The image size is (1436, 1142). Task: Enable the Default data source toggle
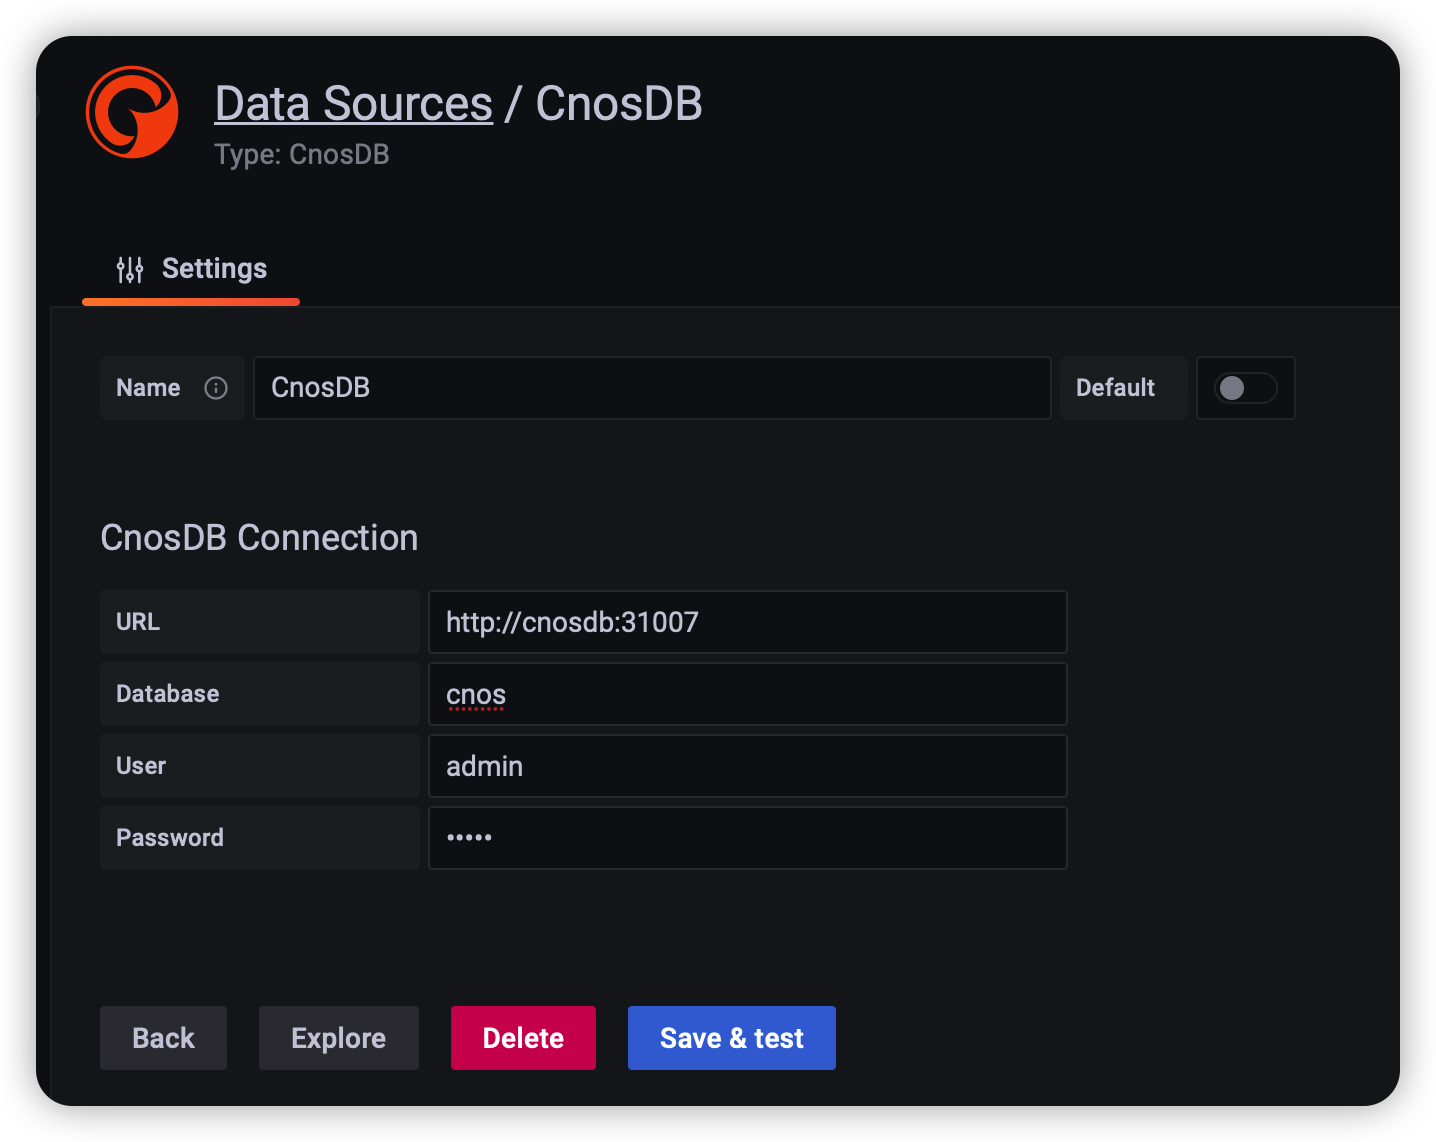click(x=1245, y=388)
